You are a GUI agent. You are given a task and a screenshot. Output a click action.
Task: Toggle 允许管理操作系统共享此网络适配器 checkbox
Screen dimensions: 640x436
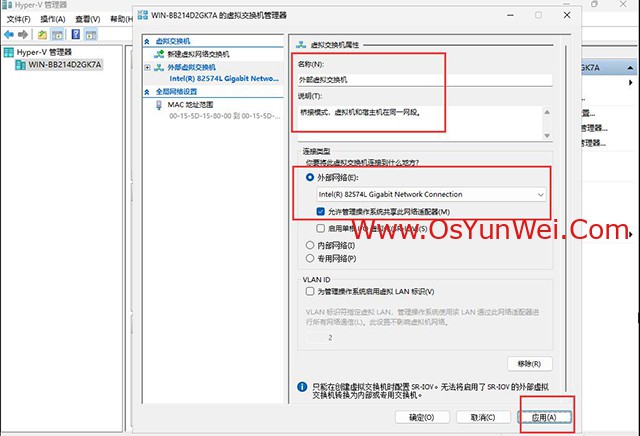point(320,211)
